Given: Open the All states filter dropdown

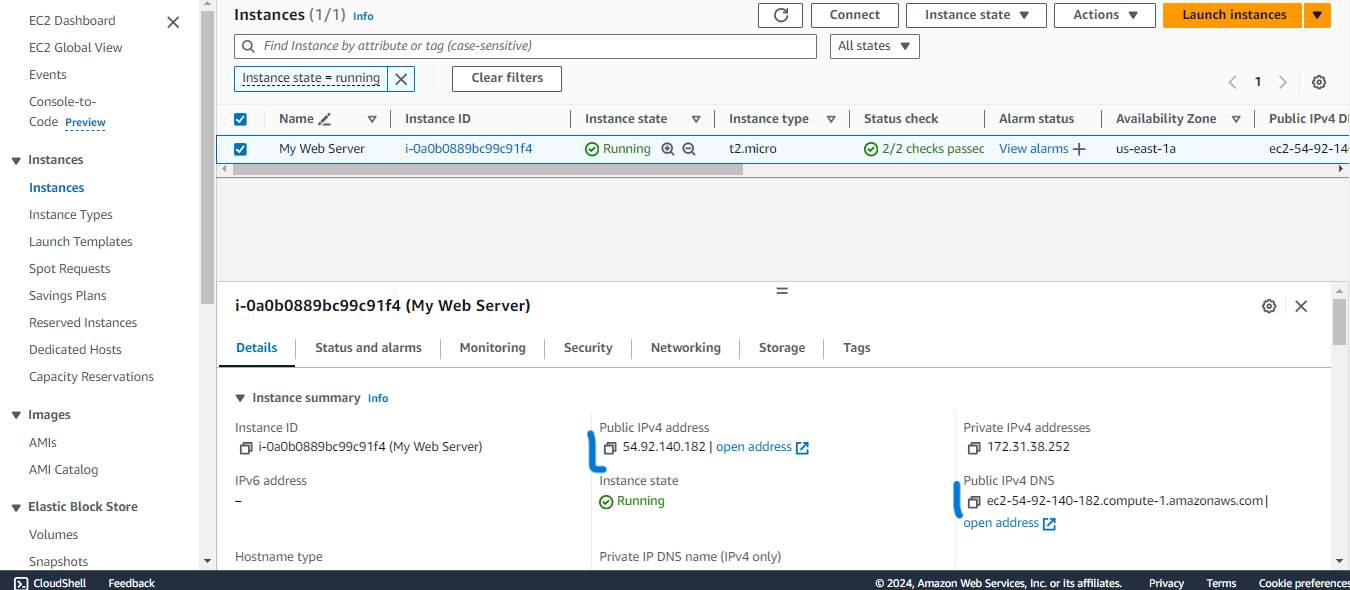Looking at the screenshot, I should click(x=874, y=45).
